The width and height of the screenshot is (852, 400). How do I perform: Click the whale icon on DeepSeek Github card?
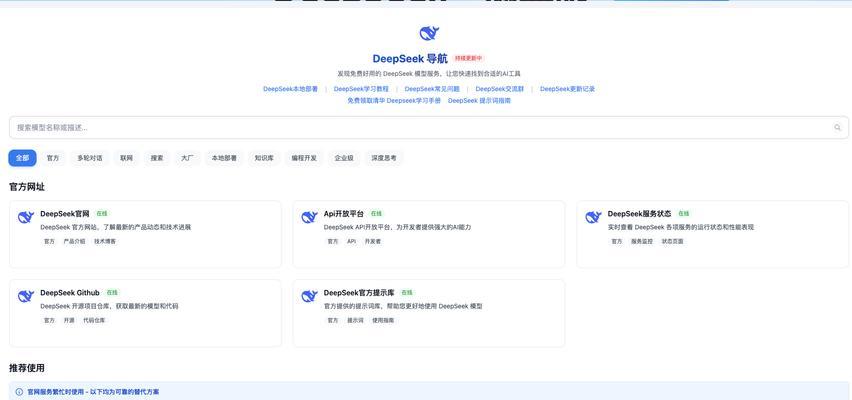click(26, 296)
